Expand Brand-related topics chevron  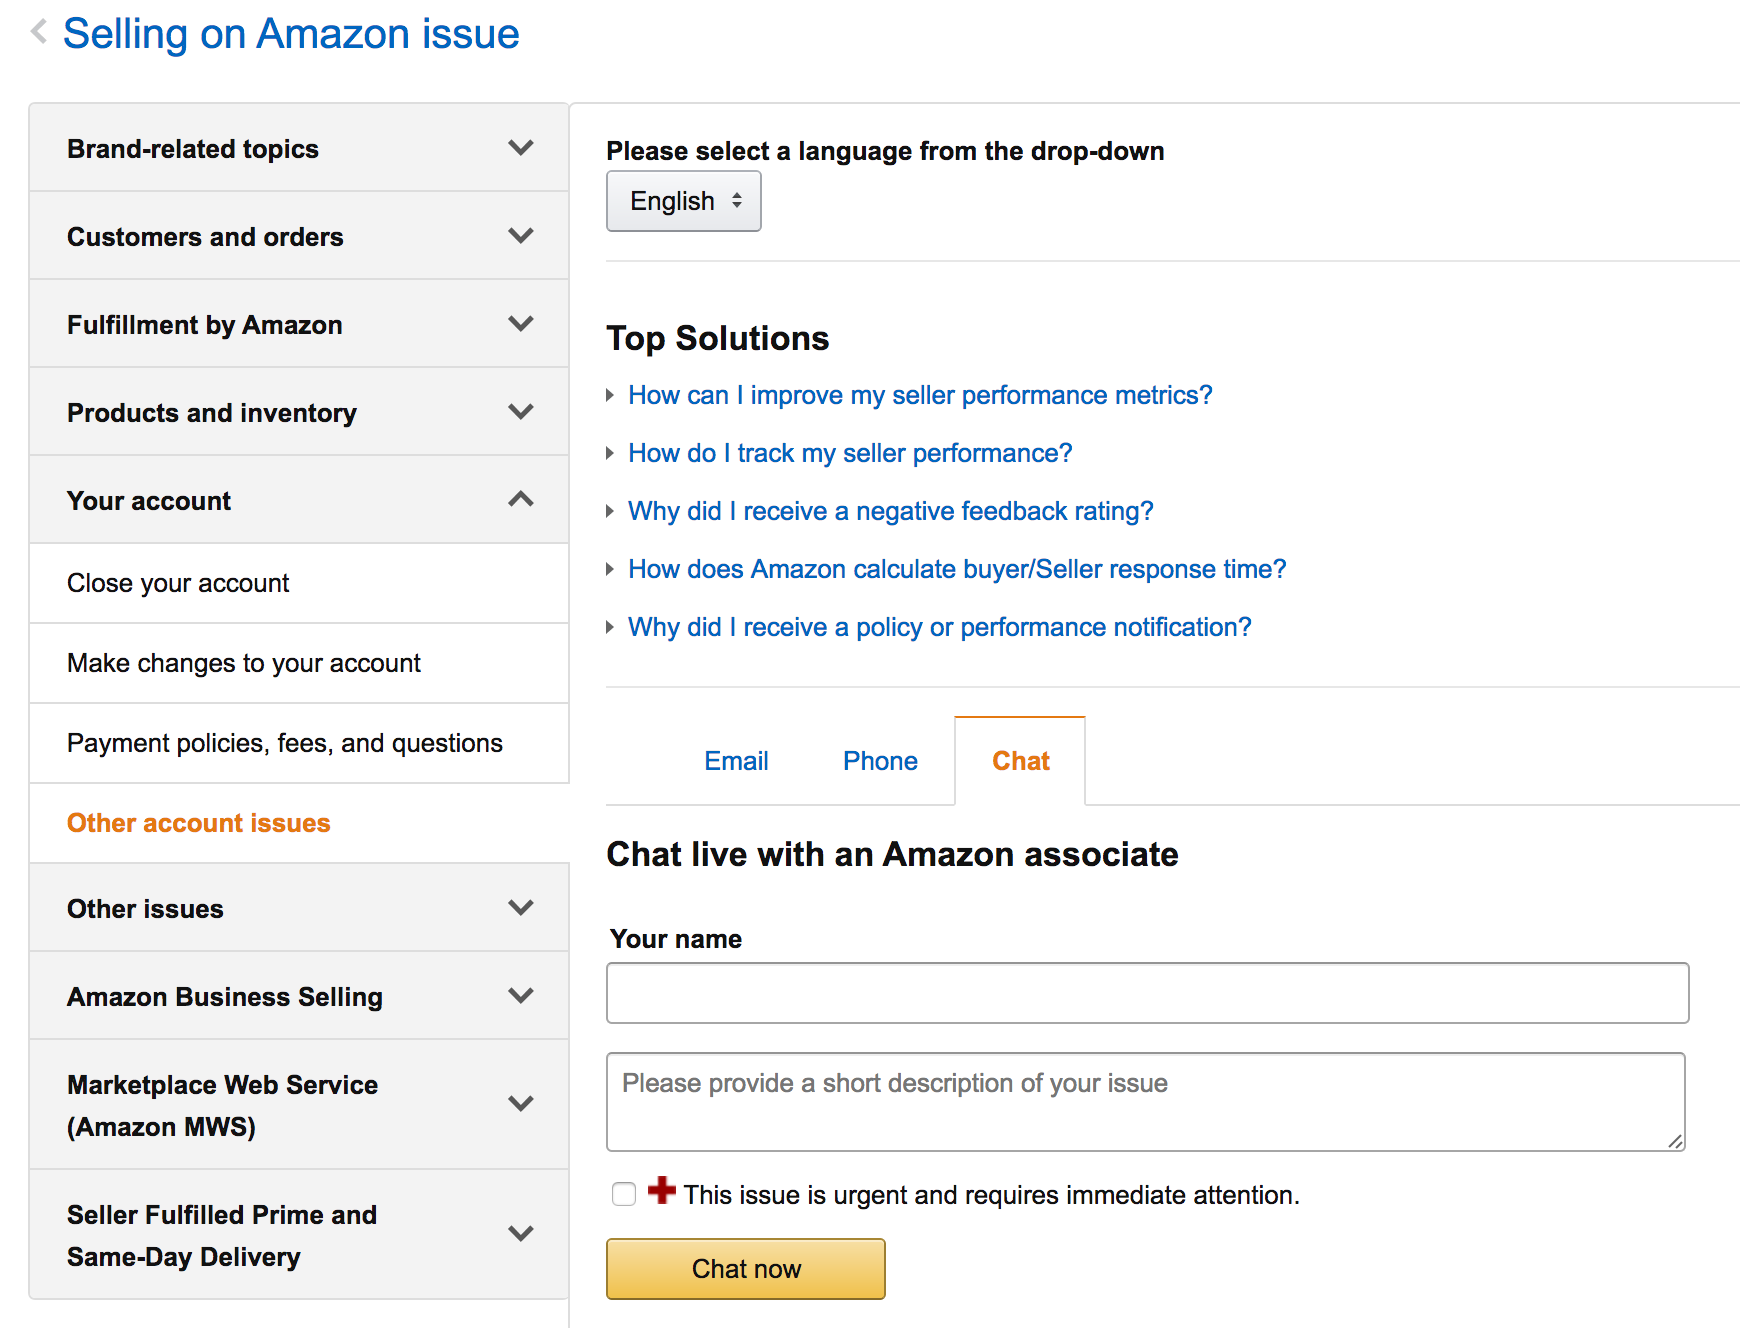pyautogui.click(x=521, y=148)
